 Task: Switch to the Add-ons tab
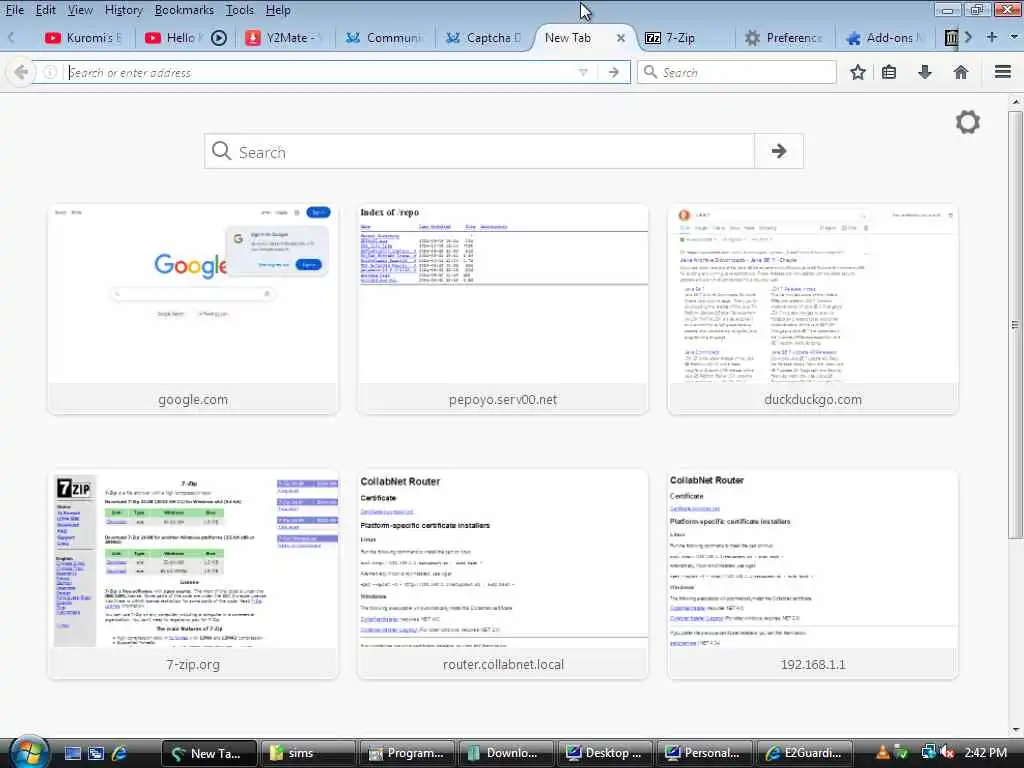click(884, 38)
